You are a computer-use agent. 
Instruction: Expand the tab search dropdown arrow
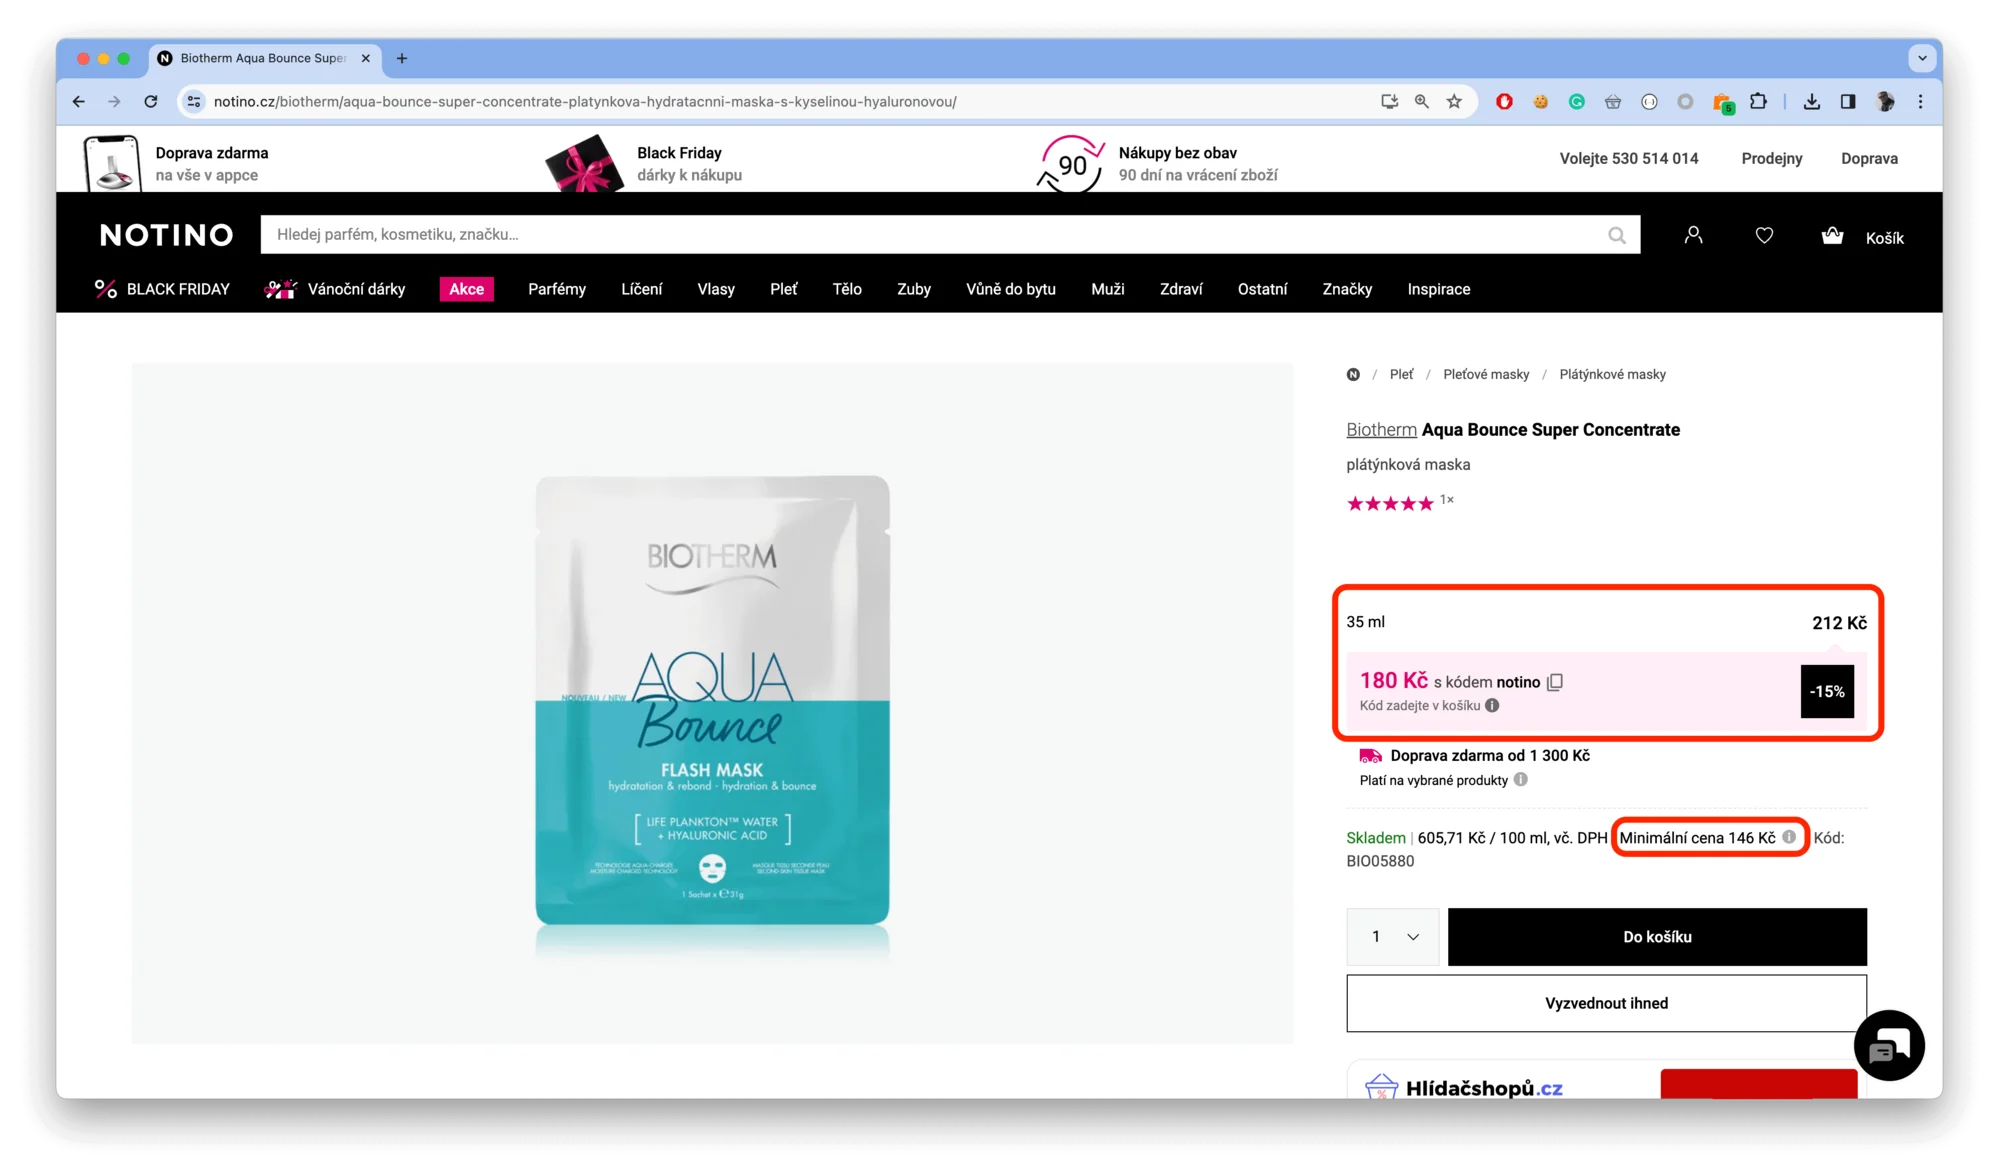coord(1921,58)
